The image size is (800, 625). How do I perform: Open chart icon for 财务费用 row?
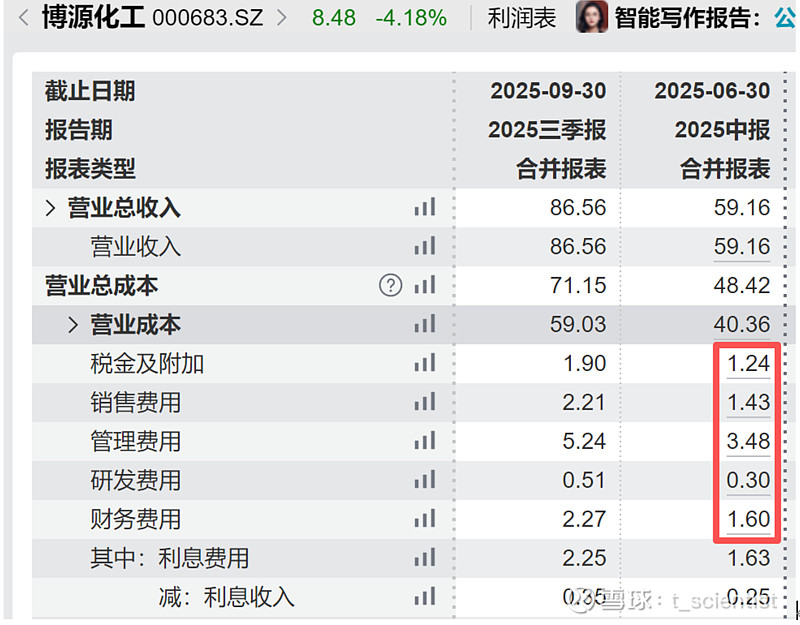[x=425, y=518]
